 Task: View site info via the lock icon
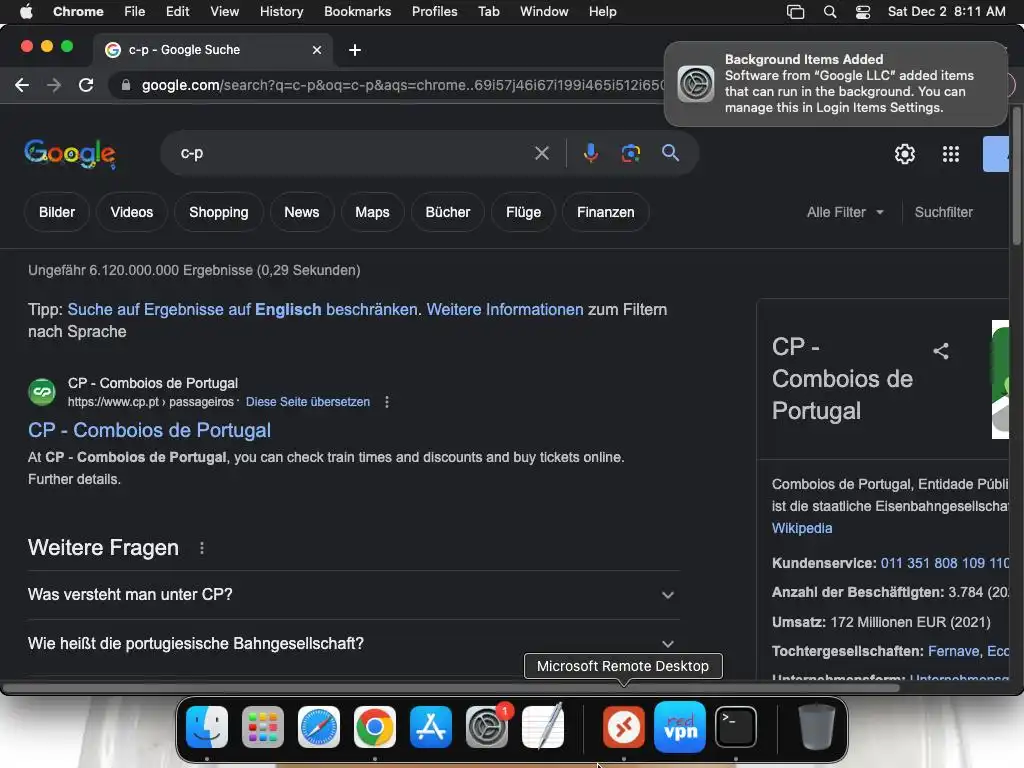126,85
